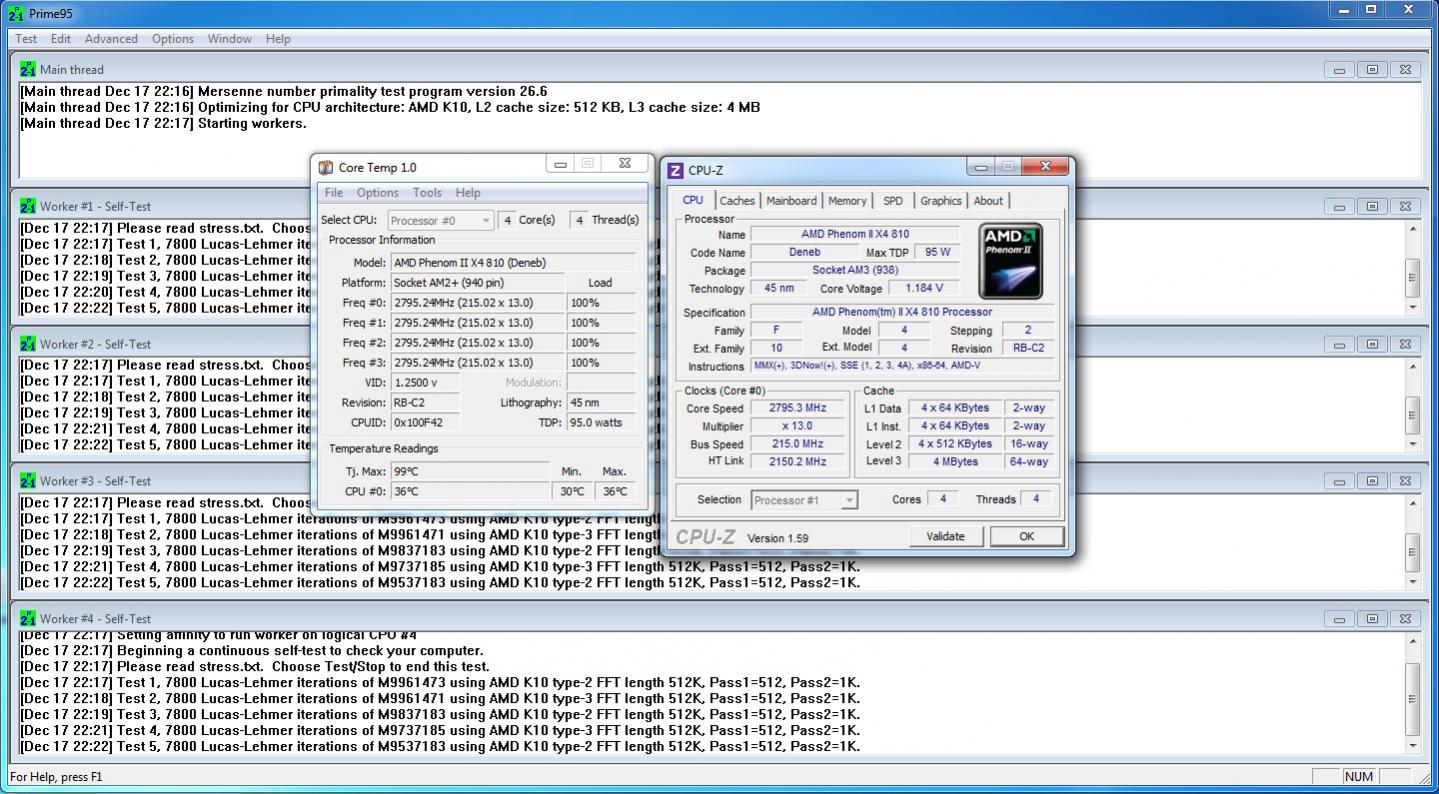The height and width of the screenshot is (794, 1439).
Task: Switch to the Mainboard tab in CPU-Z
Action: point(791,201)
